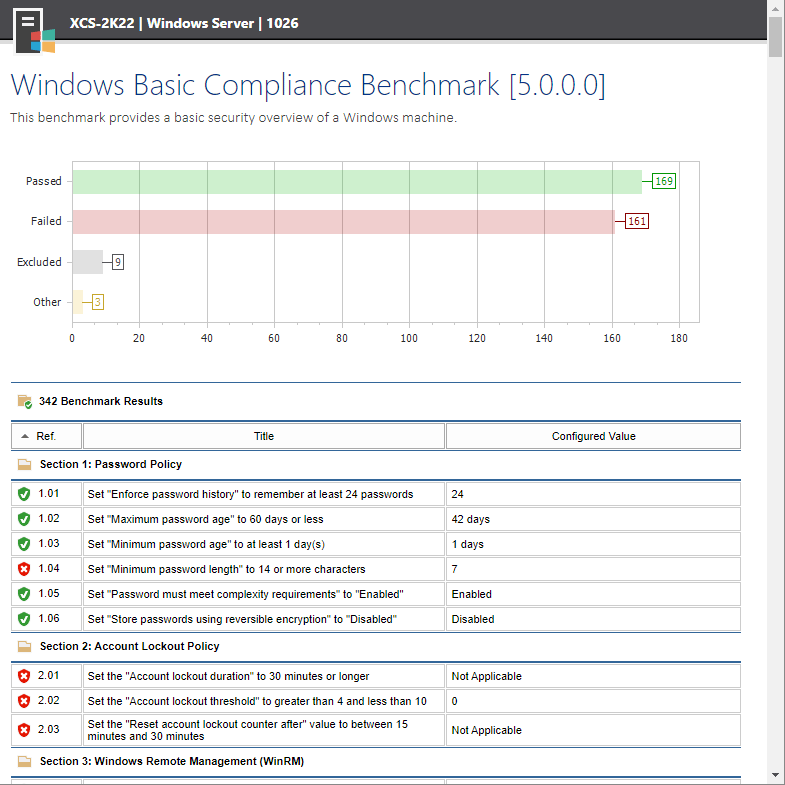Image resolution: width=785 pixels, height=785 pixels.
Task: Click the scroll down arrow of scrollbar
Action: [775, 776]
